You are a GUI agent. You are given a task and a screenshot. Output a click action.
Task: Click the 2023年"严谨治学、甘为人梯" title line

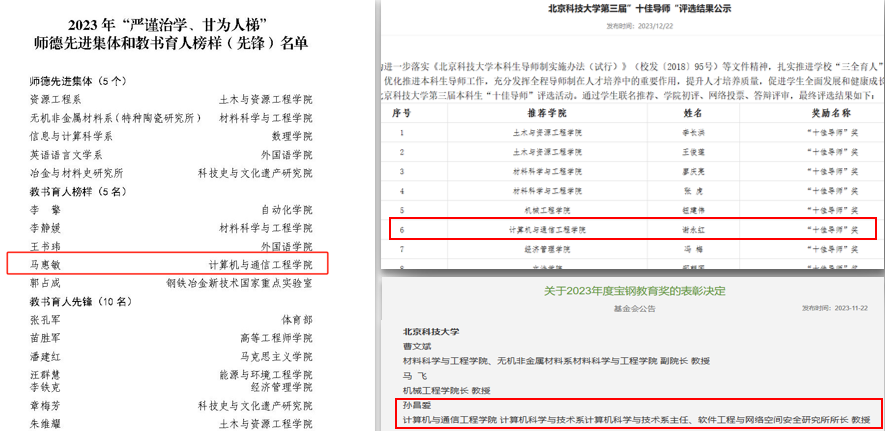[167, 25]
